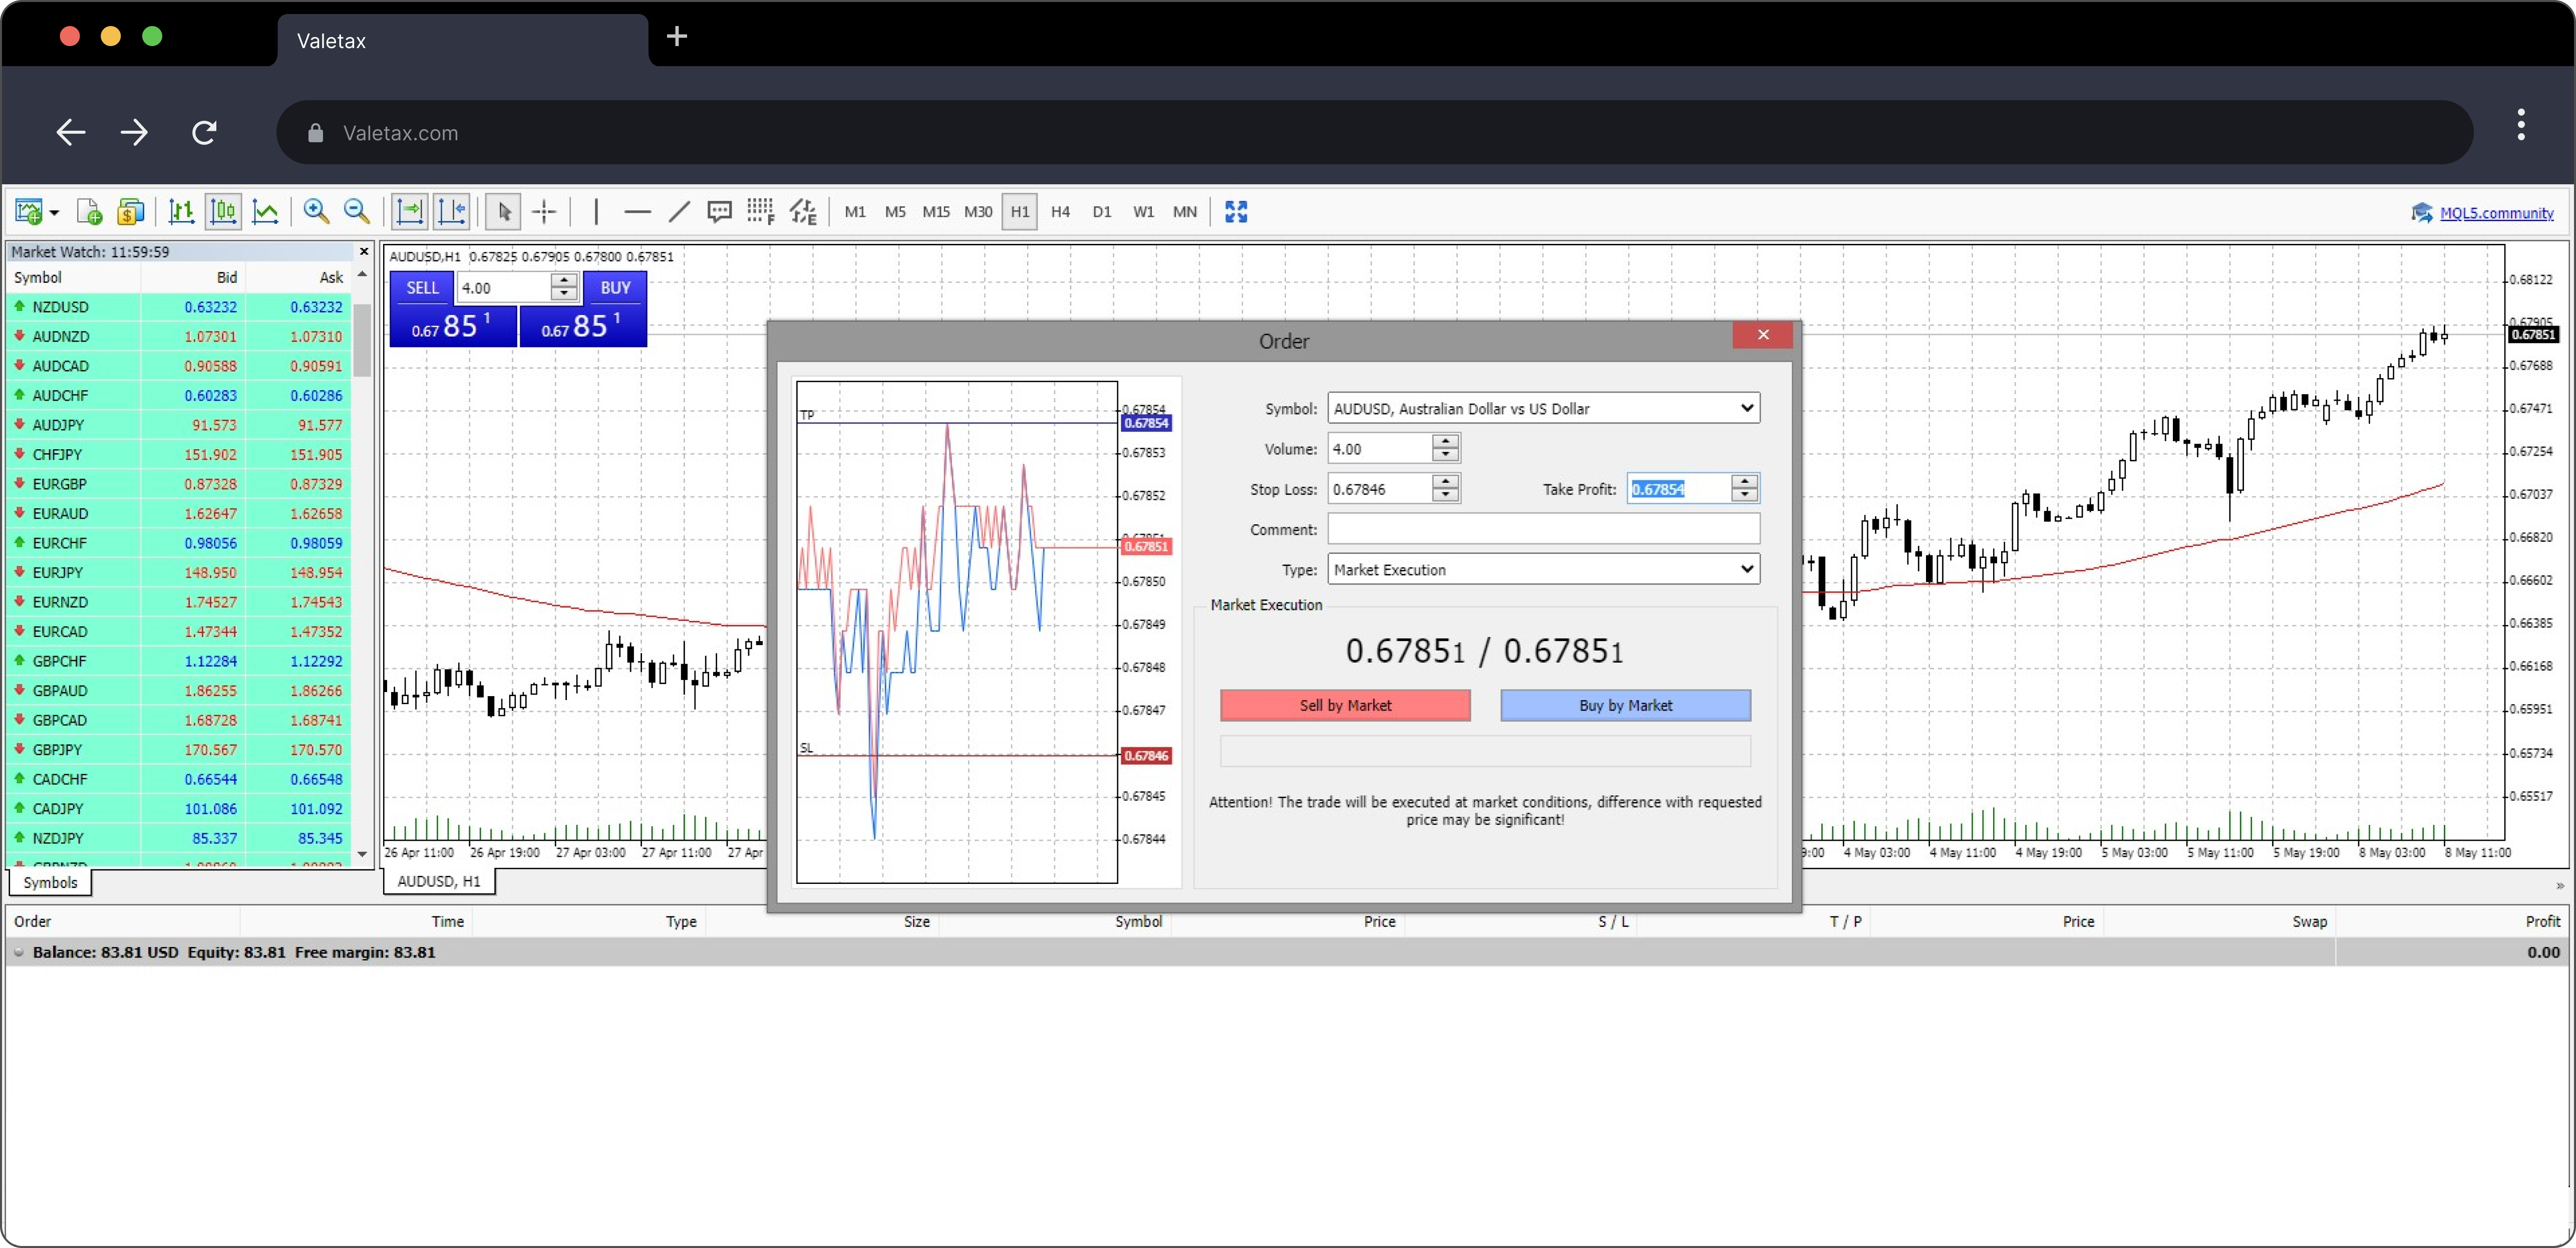Select the crosshair tool

coord(544,211)
